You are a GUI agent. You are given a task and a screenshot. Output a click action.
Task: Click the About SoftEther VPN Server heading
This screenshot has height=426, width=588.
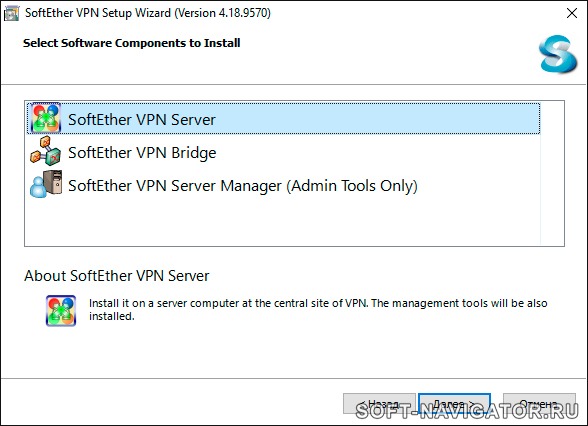[x=117, y=276]
